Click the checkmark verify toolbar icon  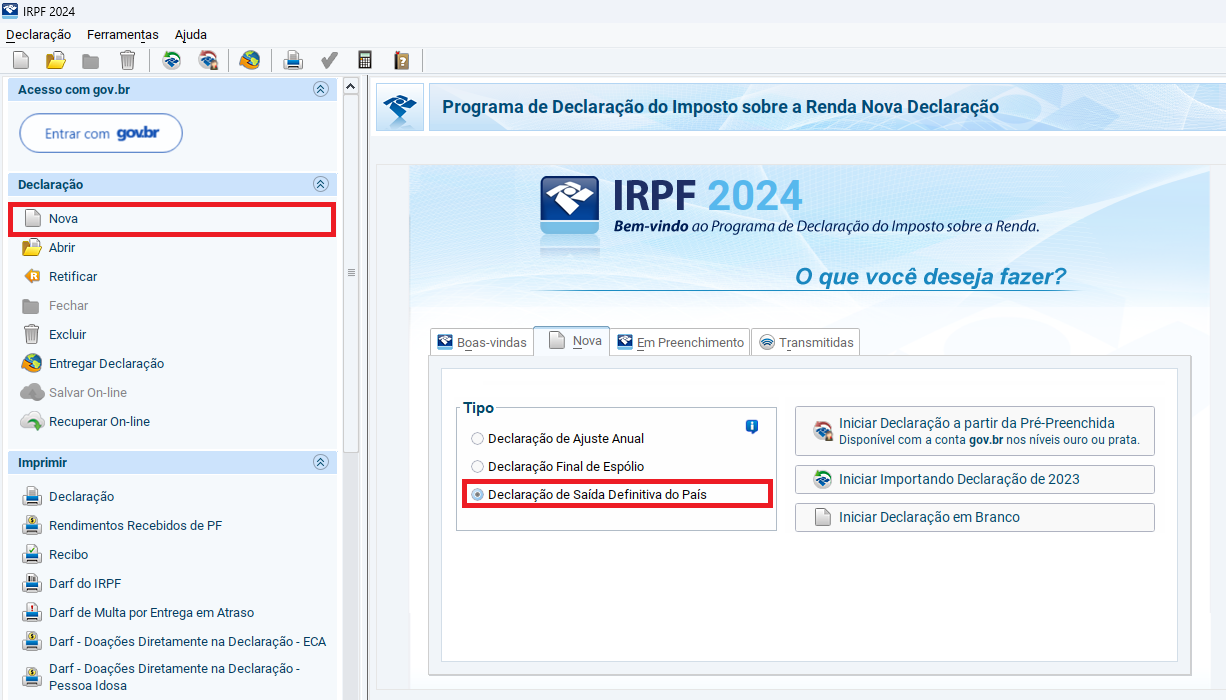click(328, 60)
